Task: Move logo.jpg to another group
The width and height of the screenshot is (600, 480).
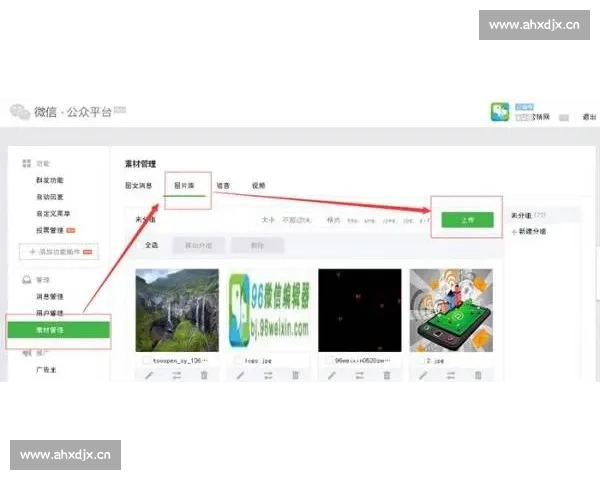Action: 268,375
